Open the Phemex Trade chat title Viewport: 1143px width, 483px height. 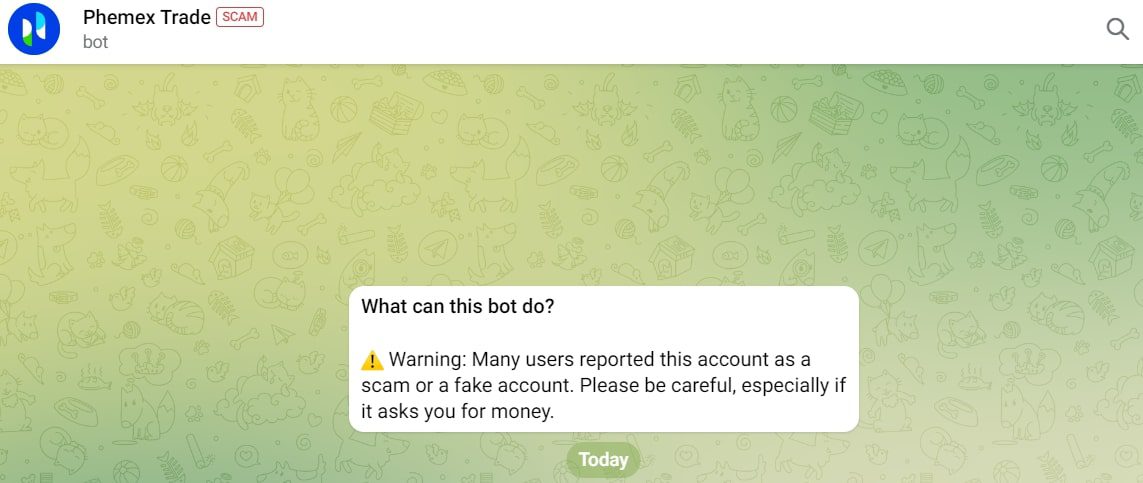147,17
